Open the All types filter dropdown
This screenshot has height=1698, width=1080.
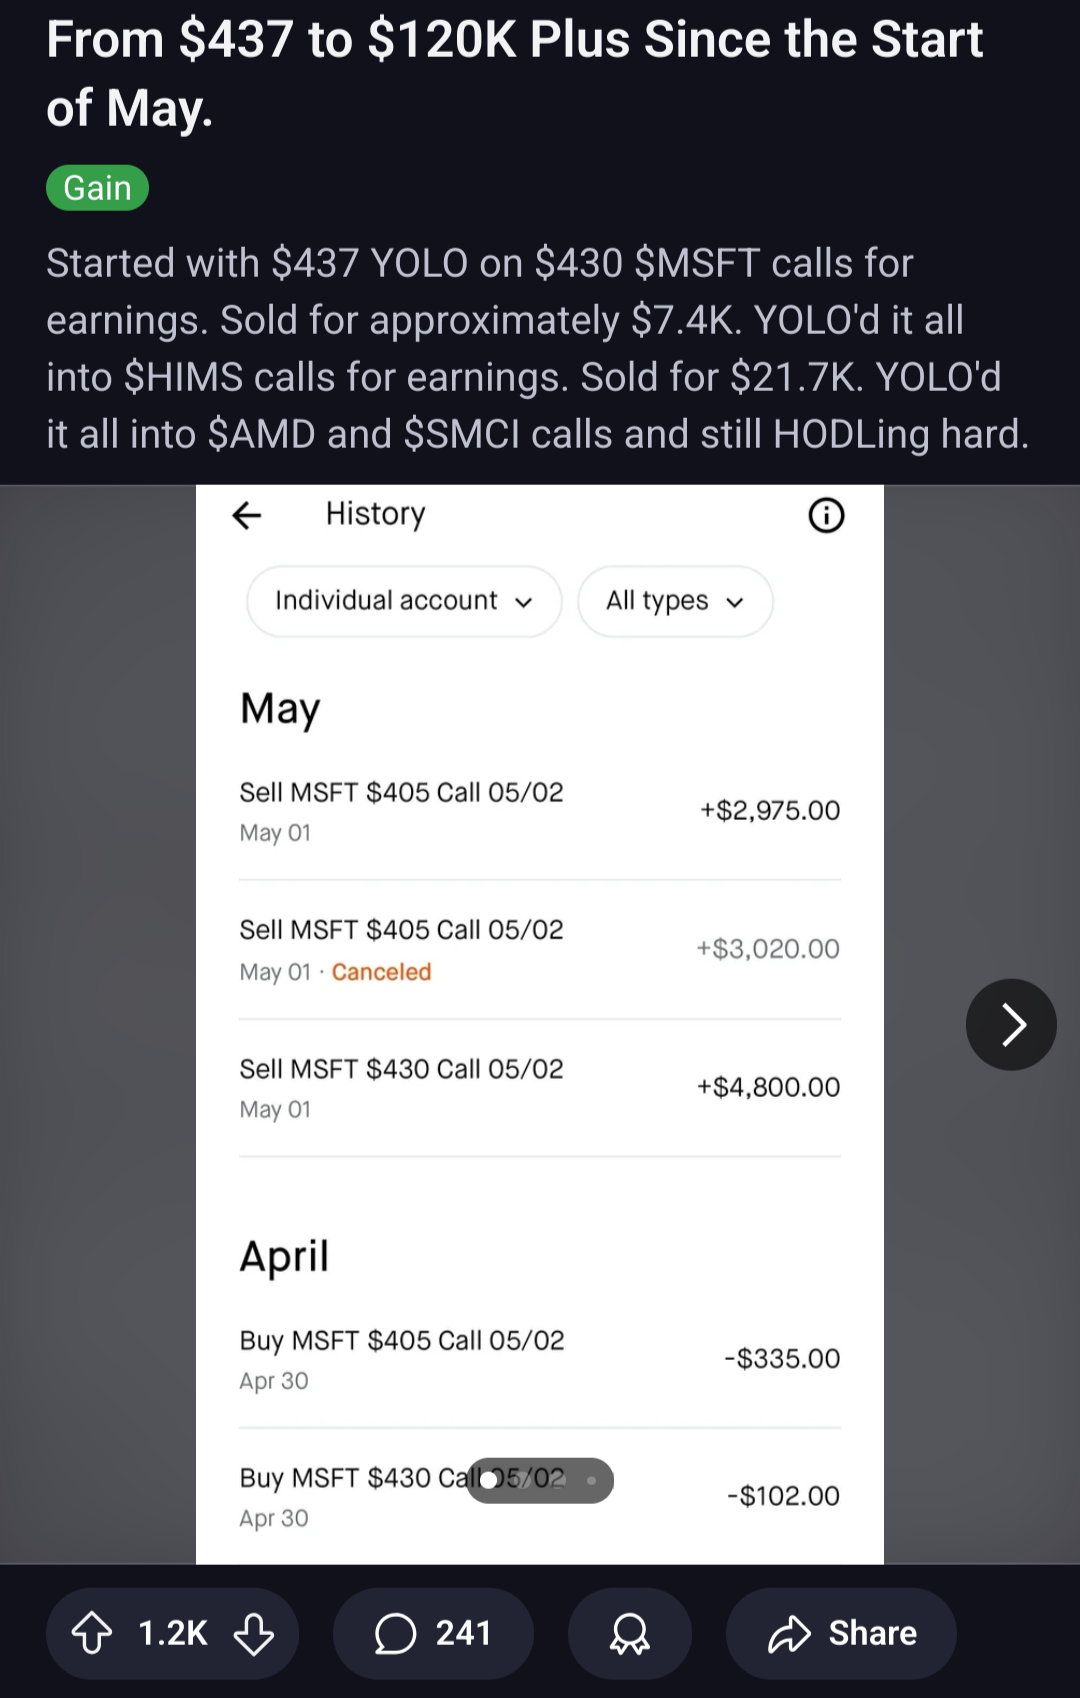(675, 601)
